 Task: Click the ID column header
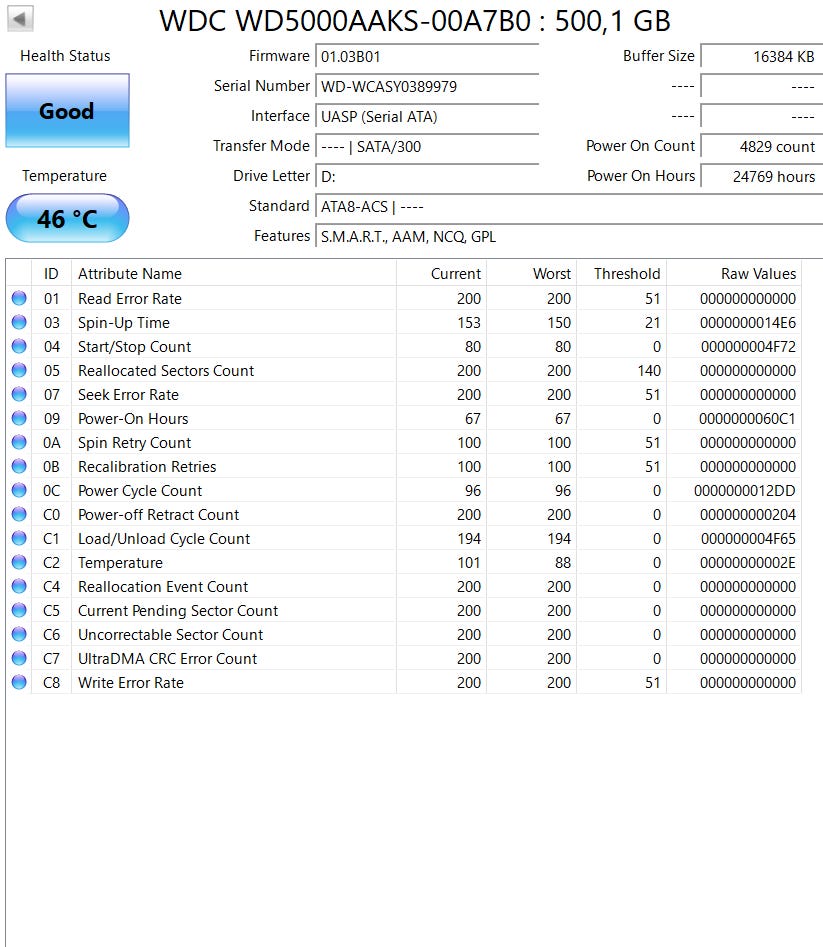tap(51, 274)
